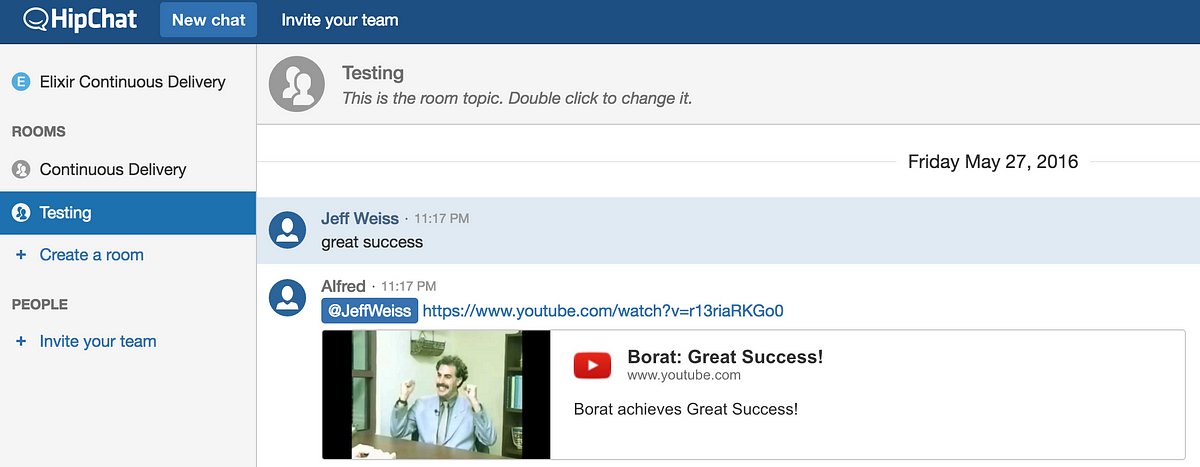Click the plus icon beside sidebar Invite your team

(x=21, y=342)
